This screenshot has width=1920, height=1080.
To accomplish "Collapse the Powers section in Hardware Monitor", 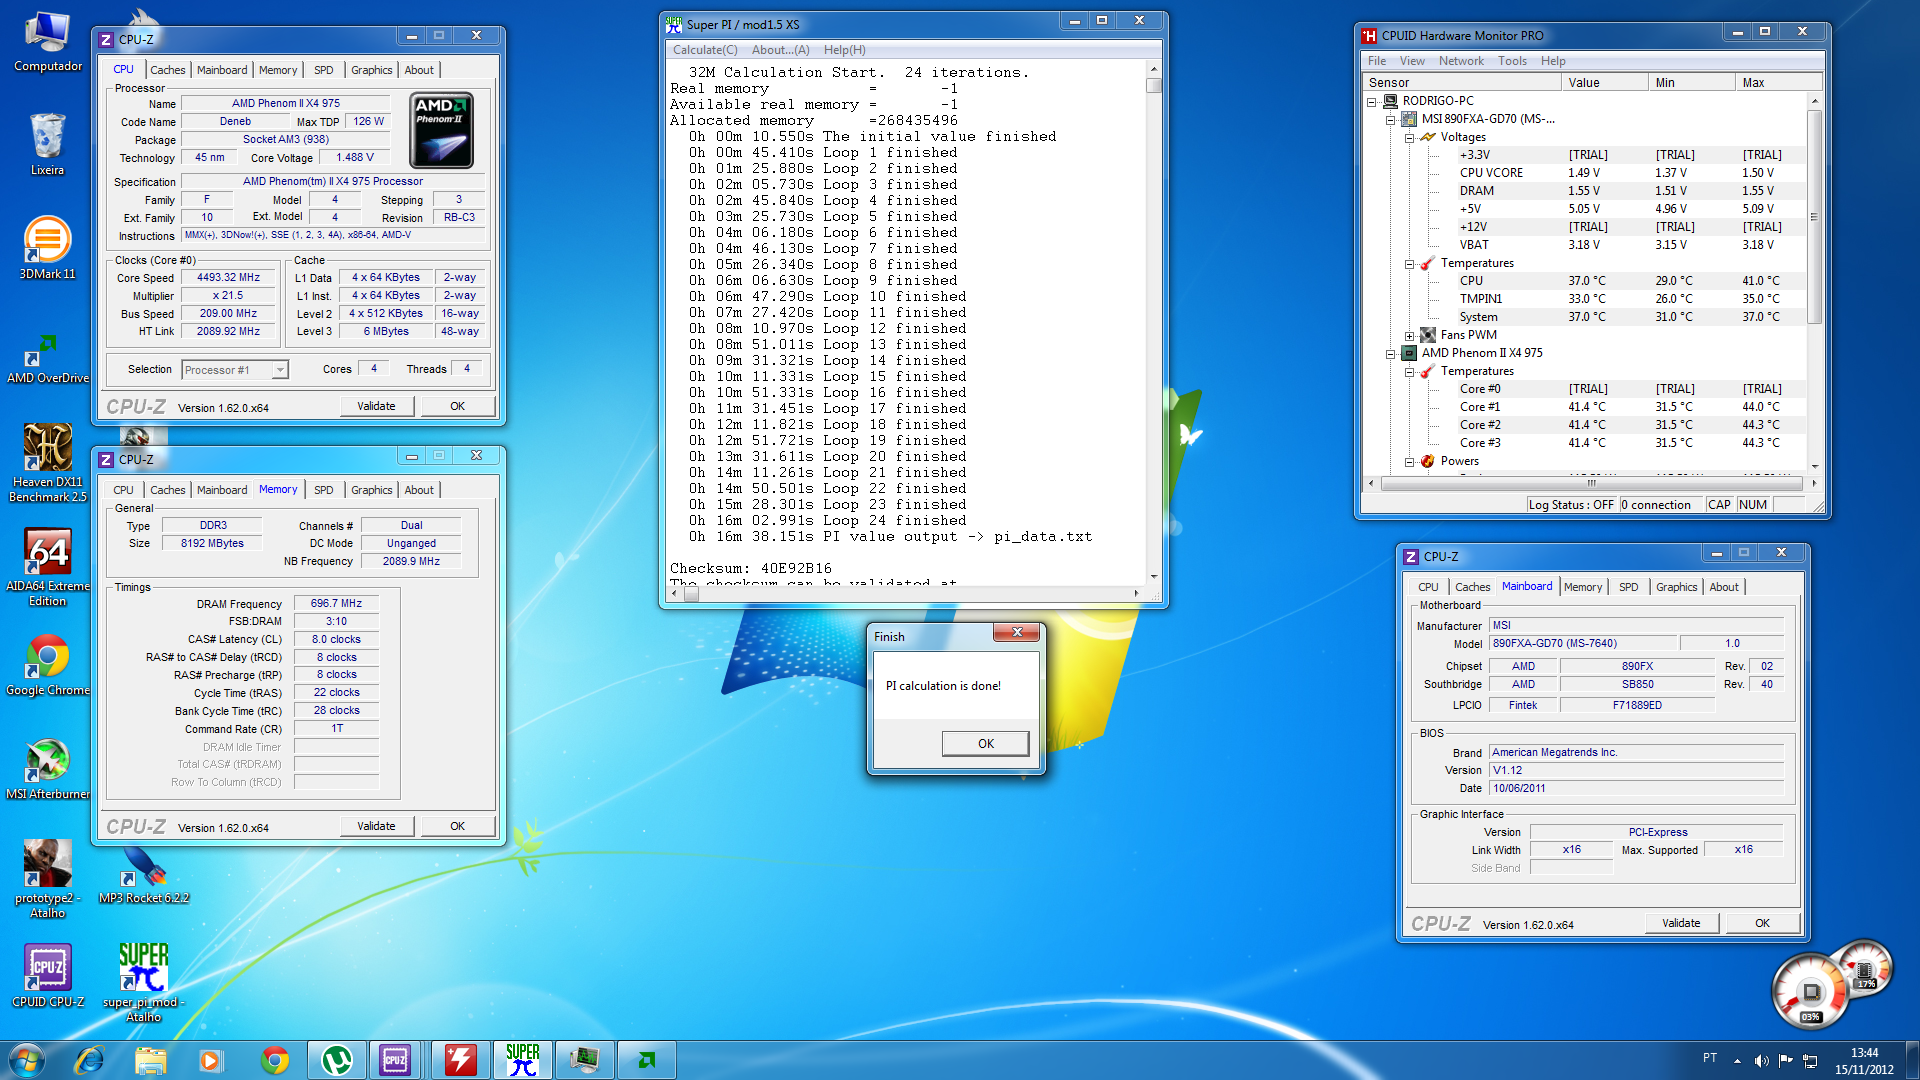I will click(1410, 462).
